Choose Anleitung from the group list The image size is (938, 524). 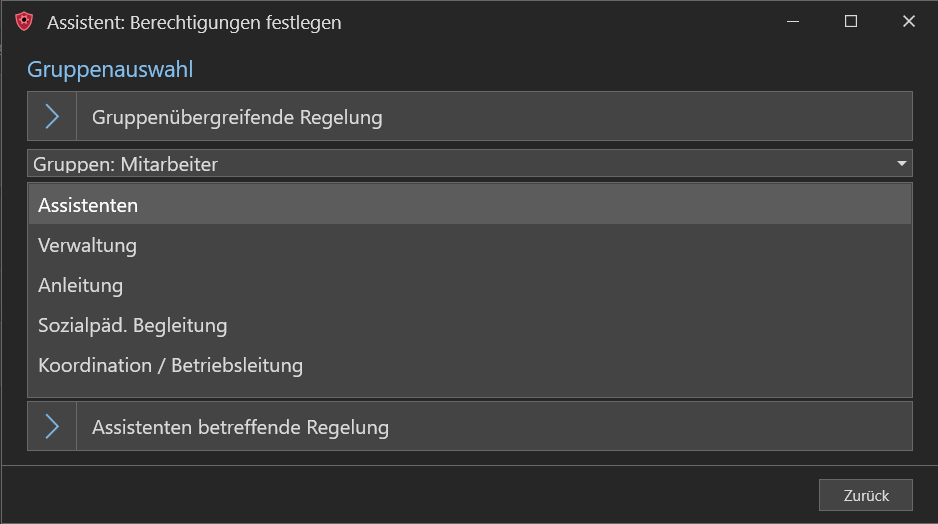point(470,285)
